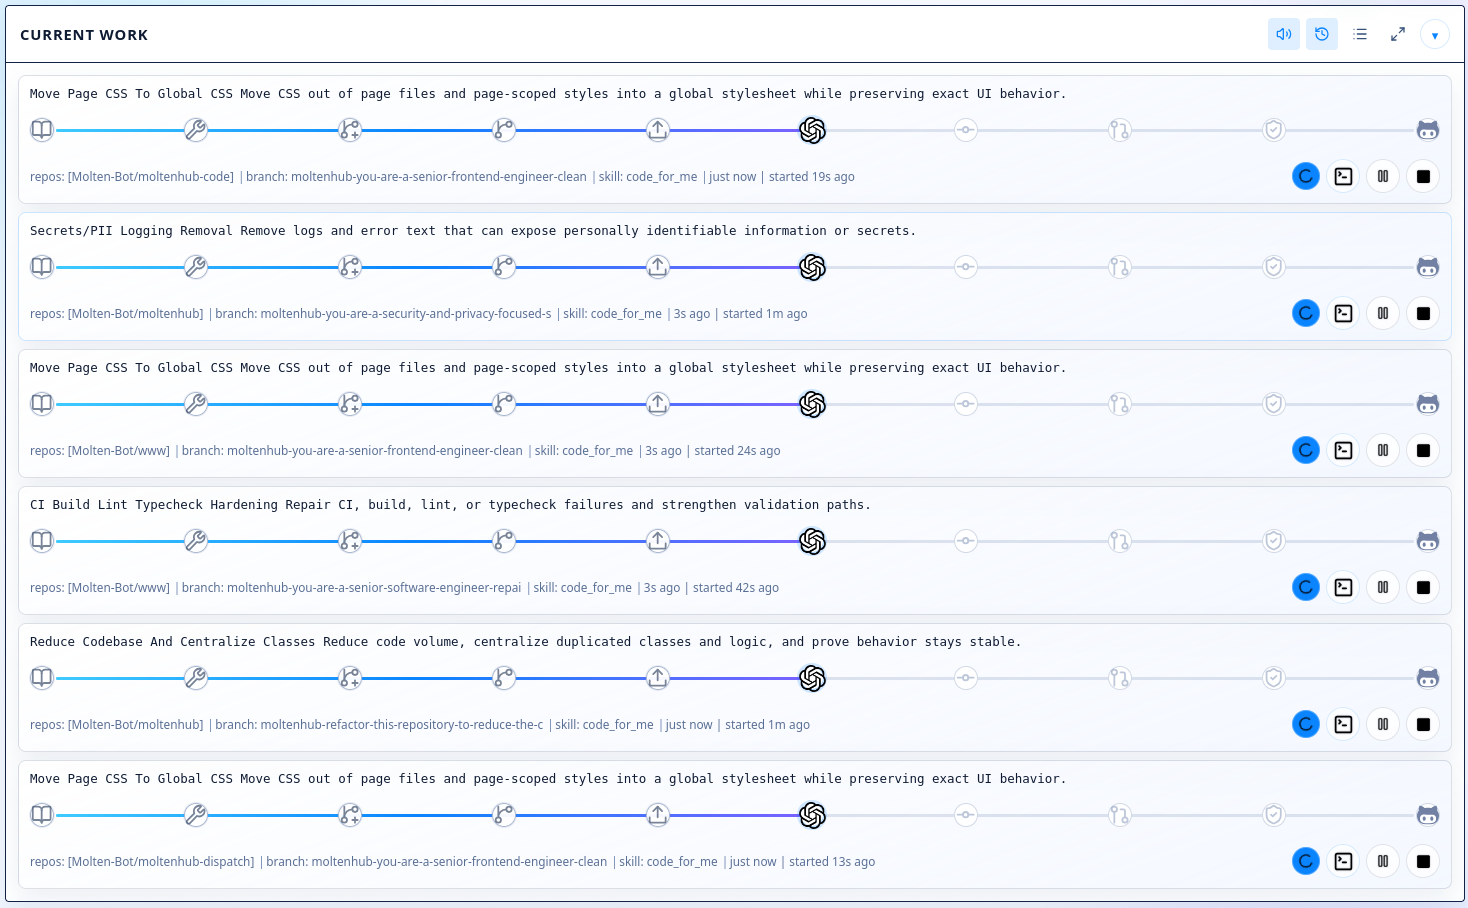
Task: Open terminal for the moltenhub-code task
Action: coord(1344,176)
